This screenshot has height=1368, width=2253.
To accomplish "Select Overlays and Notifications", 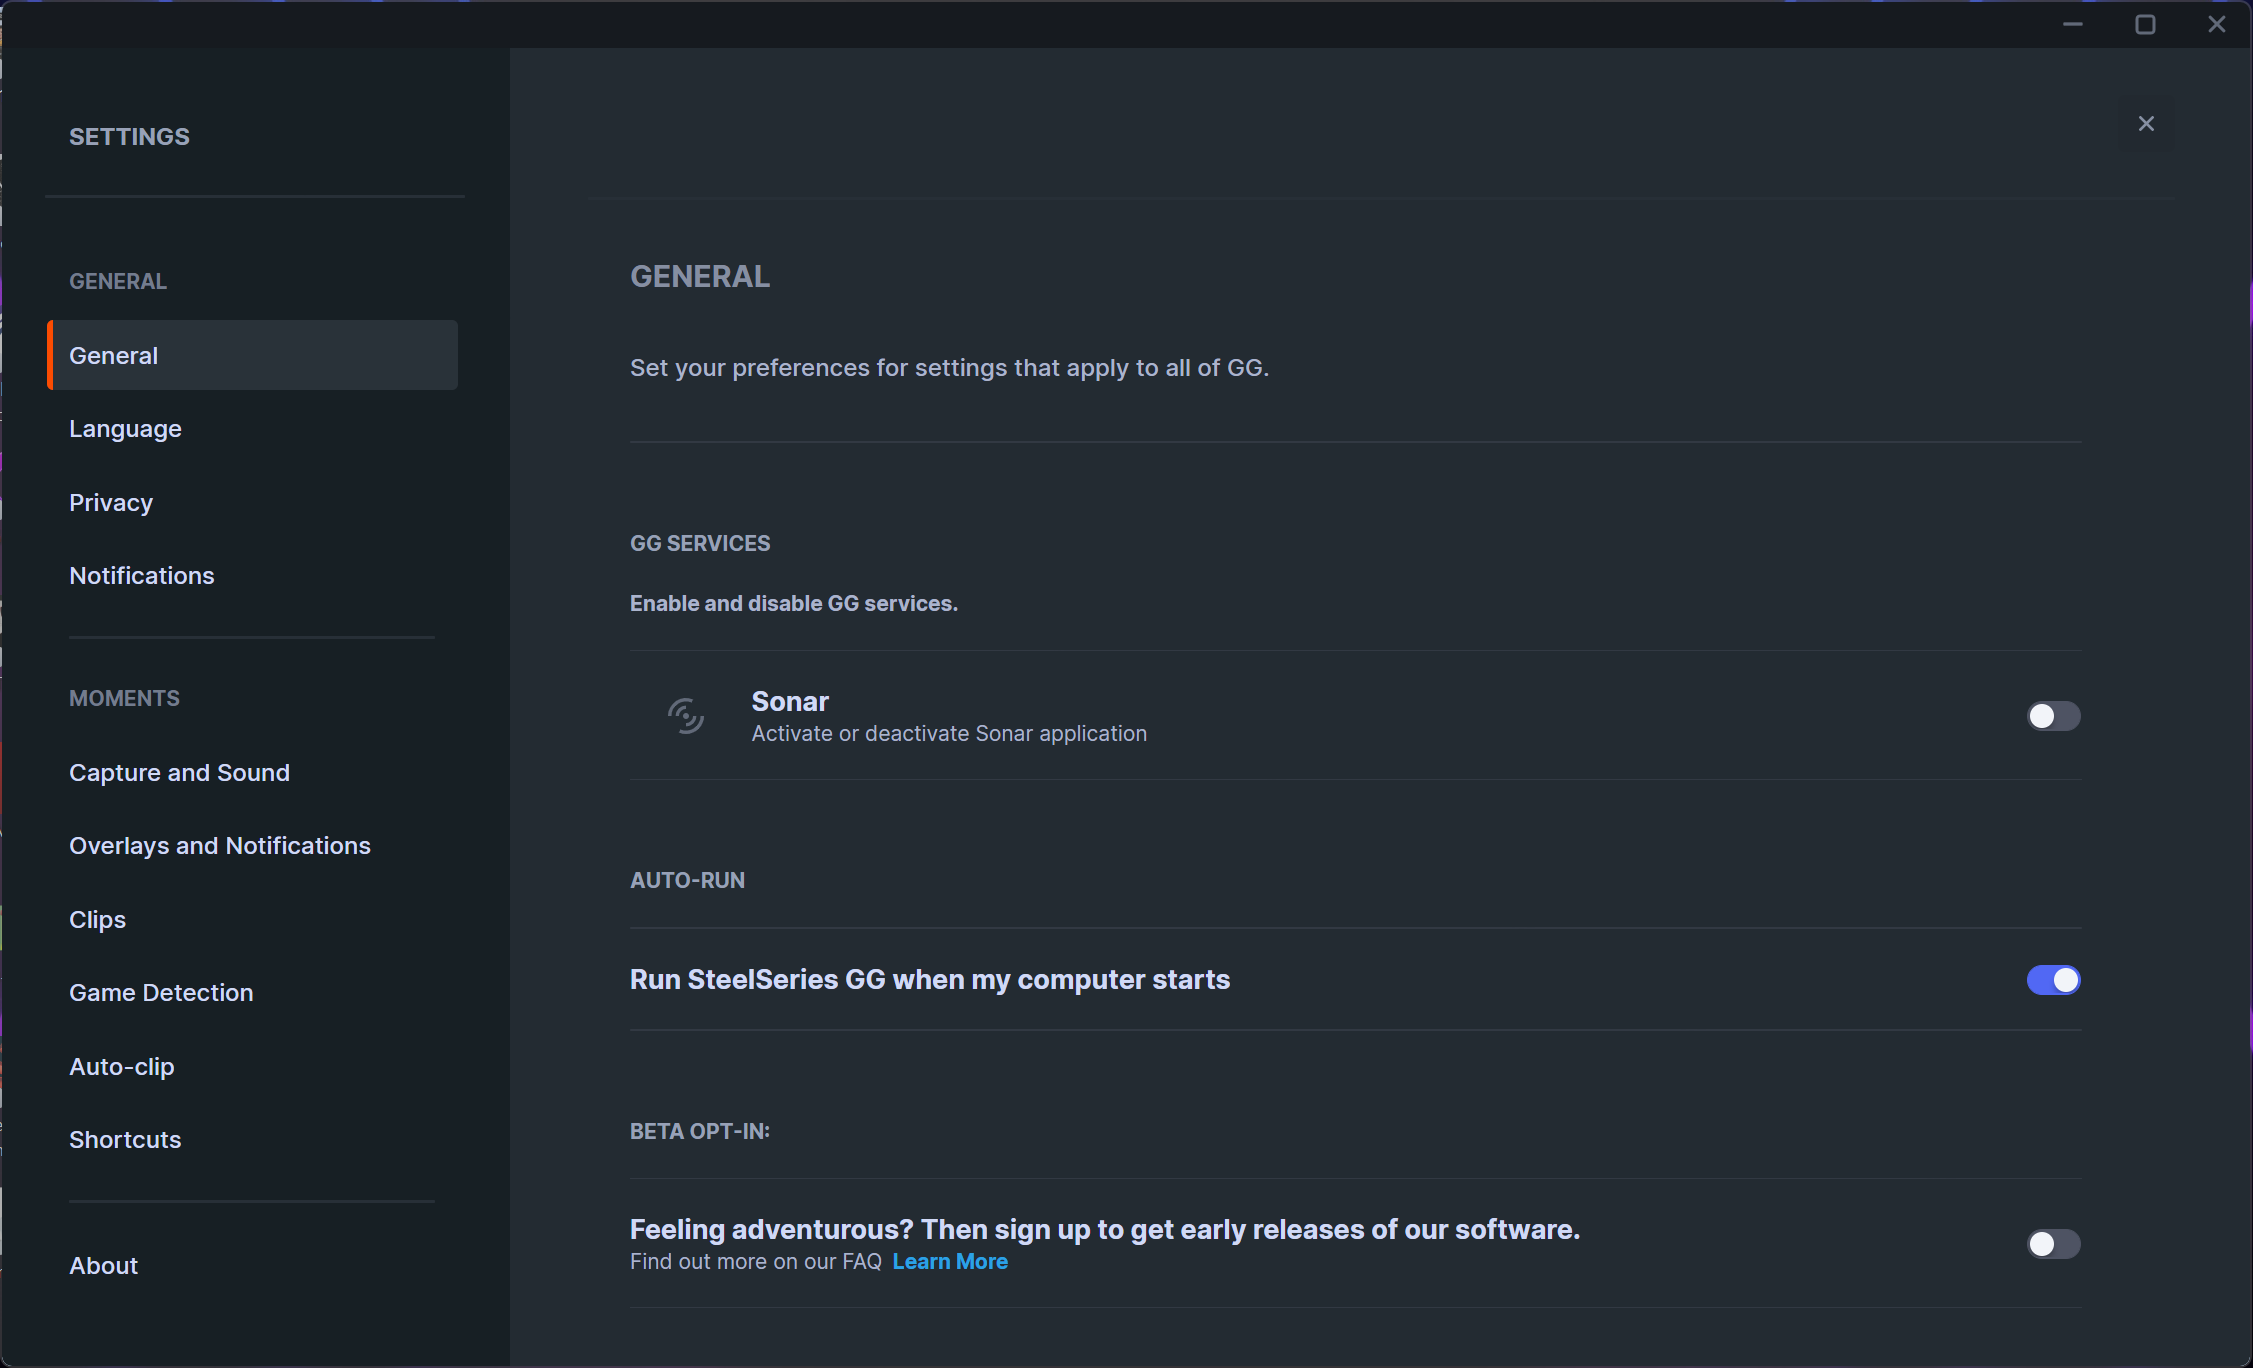I will 220,846.
